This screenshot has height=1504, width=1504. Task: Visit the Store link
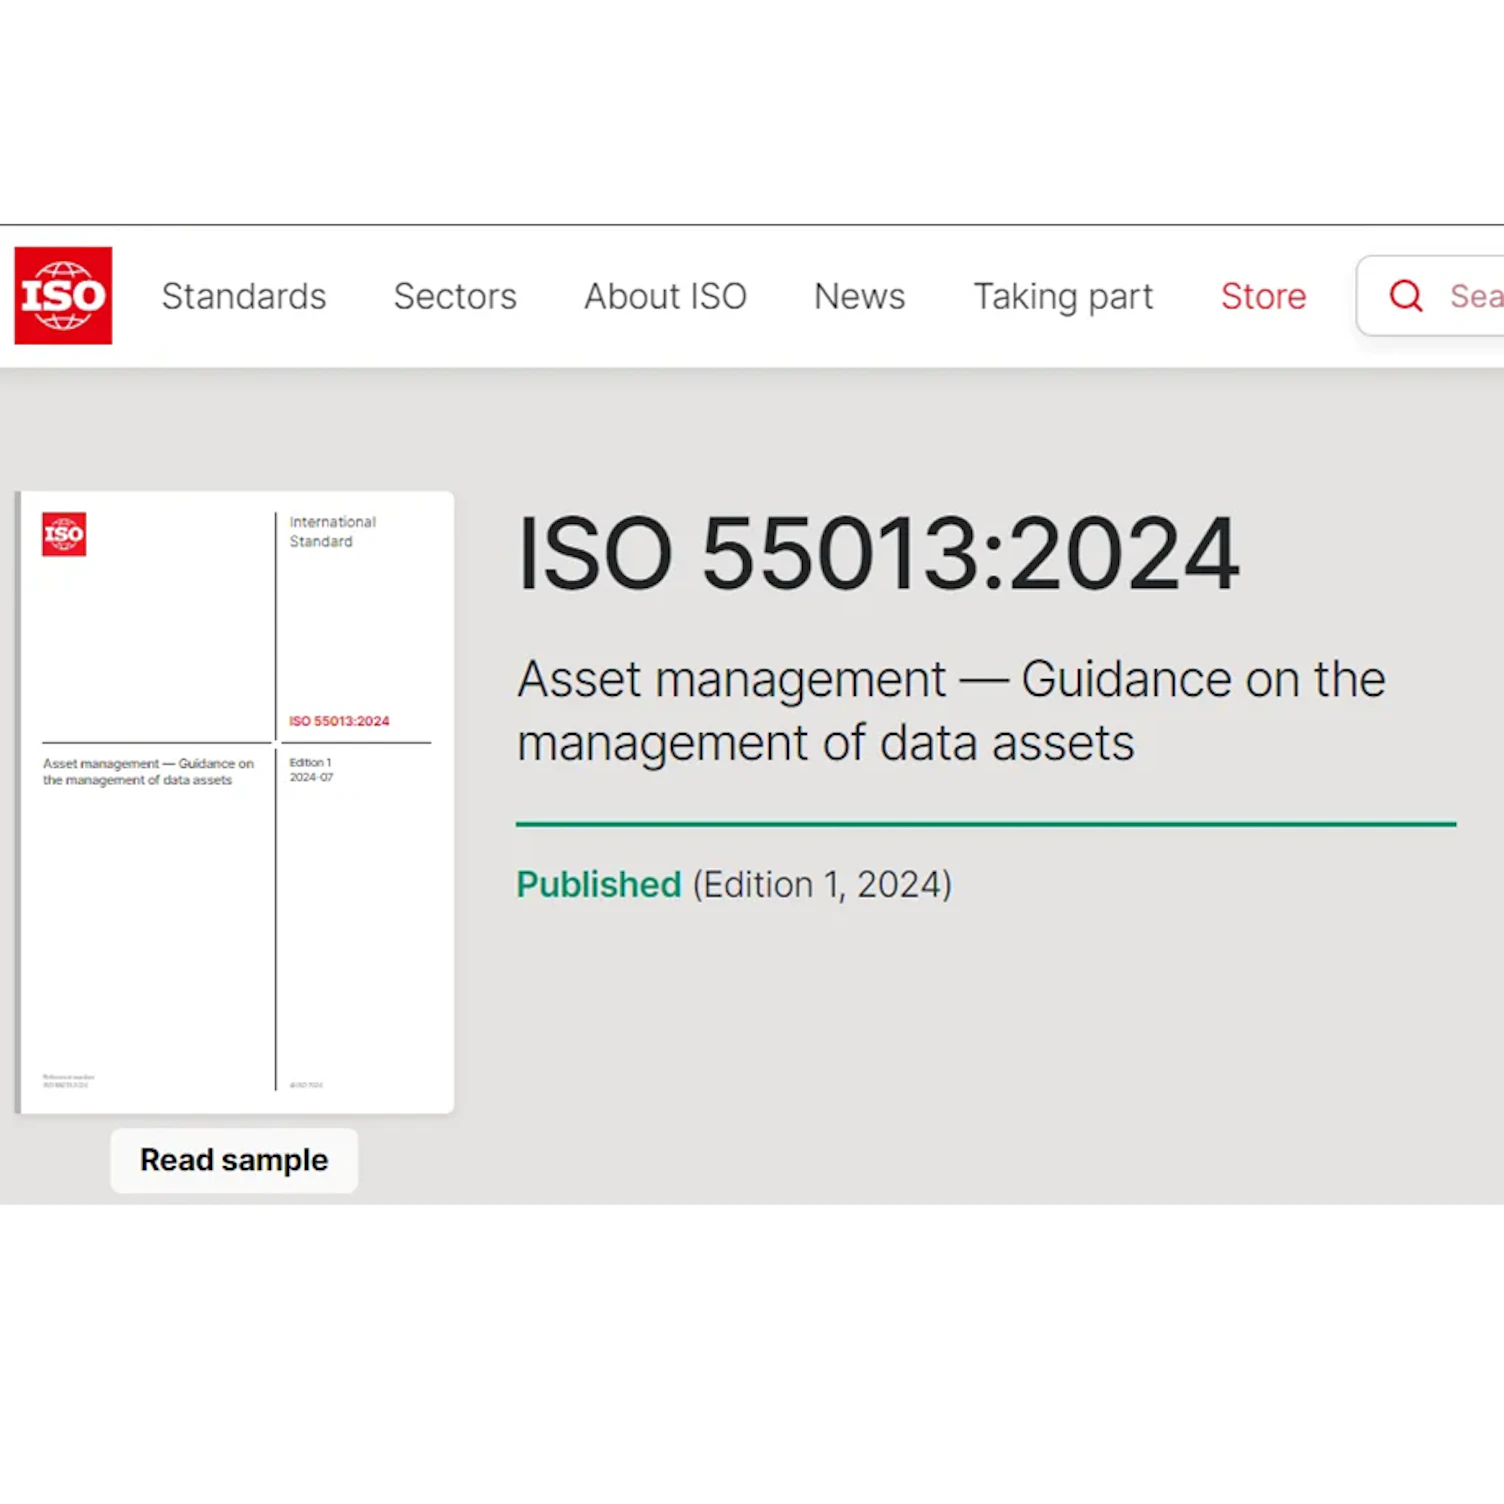pyautogui.click(x=1263, y=296)
